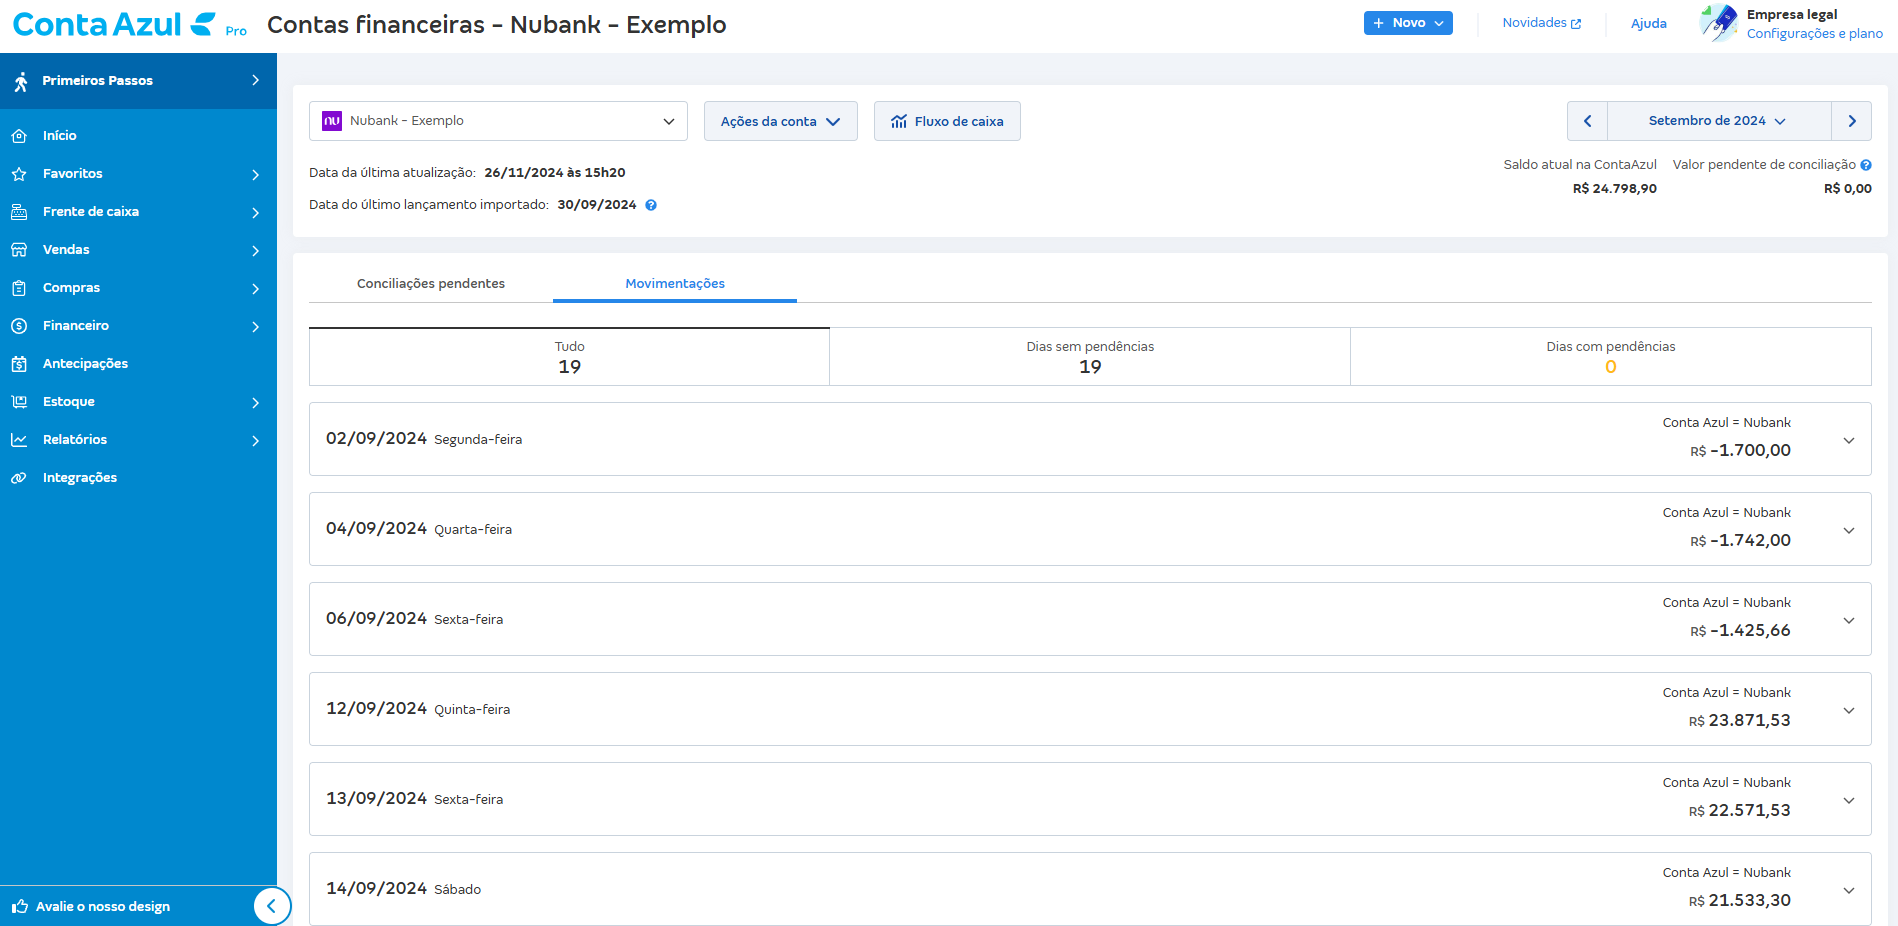Click the Antecipações calendar icon
This screenshot has height=926, width=1898.
19,364
